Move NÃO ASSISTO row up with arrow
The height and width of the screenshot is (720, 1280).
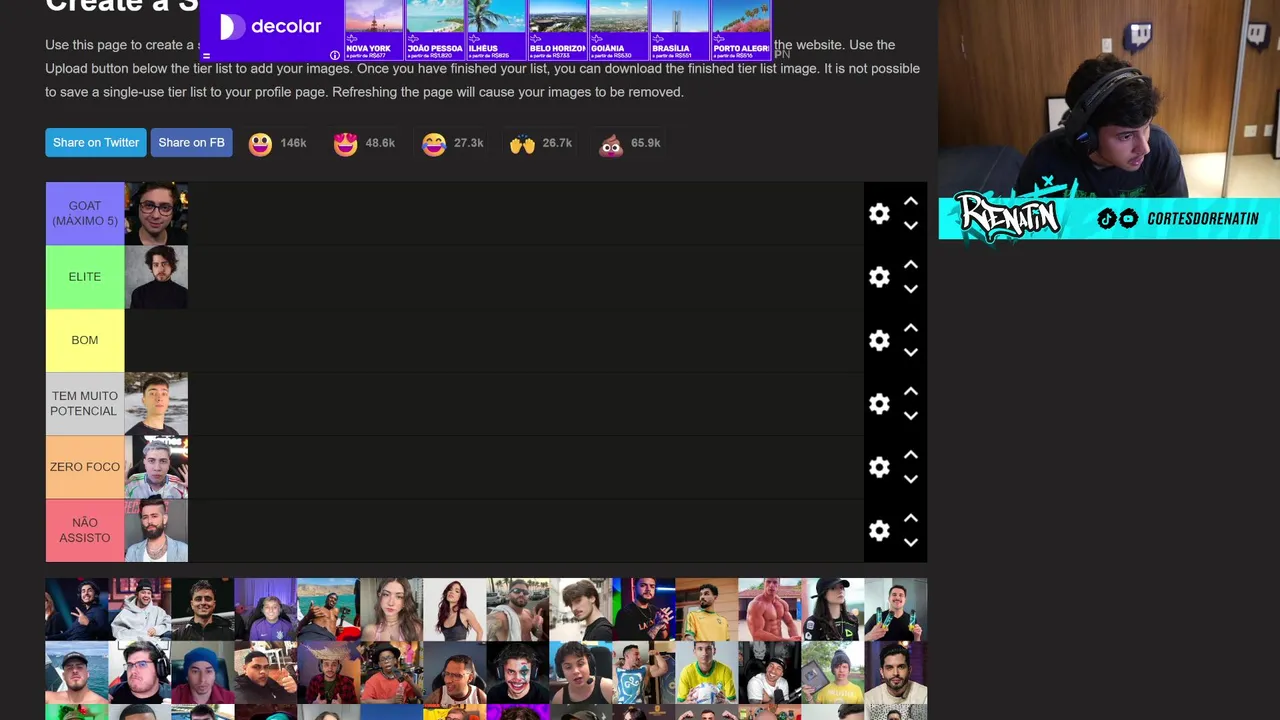click(x=911, y=519)
